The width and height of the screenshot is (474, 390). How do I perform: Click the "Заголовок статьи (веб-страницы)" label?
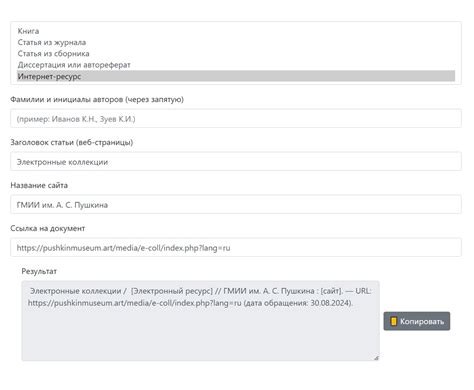click(x=72, y=143)
